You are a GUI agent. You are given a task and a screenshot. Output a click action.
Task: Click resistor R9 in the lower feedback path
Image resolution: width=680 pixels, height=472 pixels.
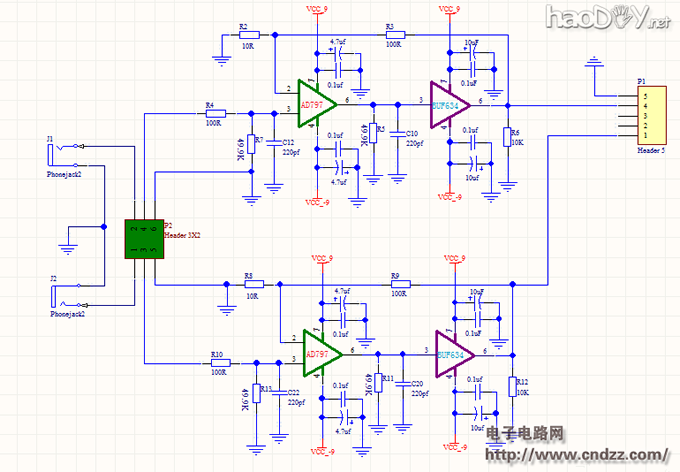(398, 284)
